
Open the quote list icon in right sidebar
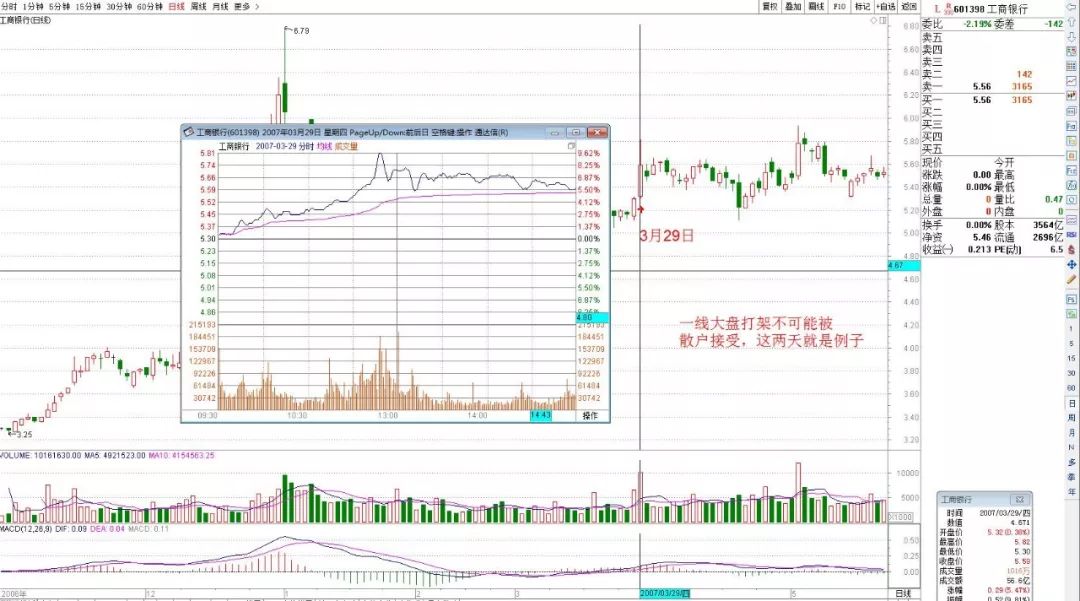(x=1072, y=52)
